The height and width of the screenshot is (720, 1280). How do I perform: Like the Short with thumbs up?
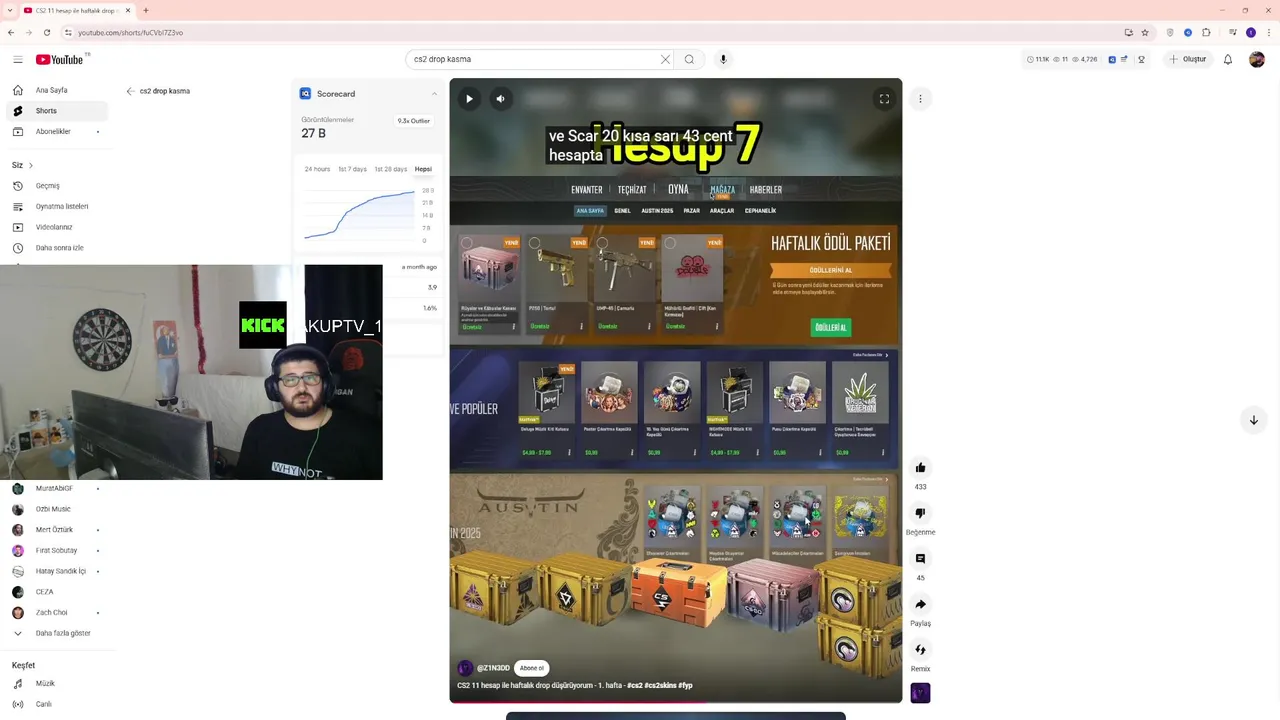pyautogui.click(x=920, y=468)
